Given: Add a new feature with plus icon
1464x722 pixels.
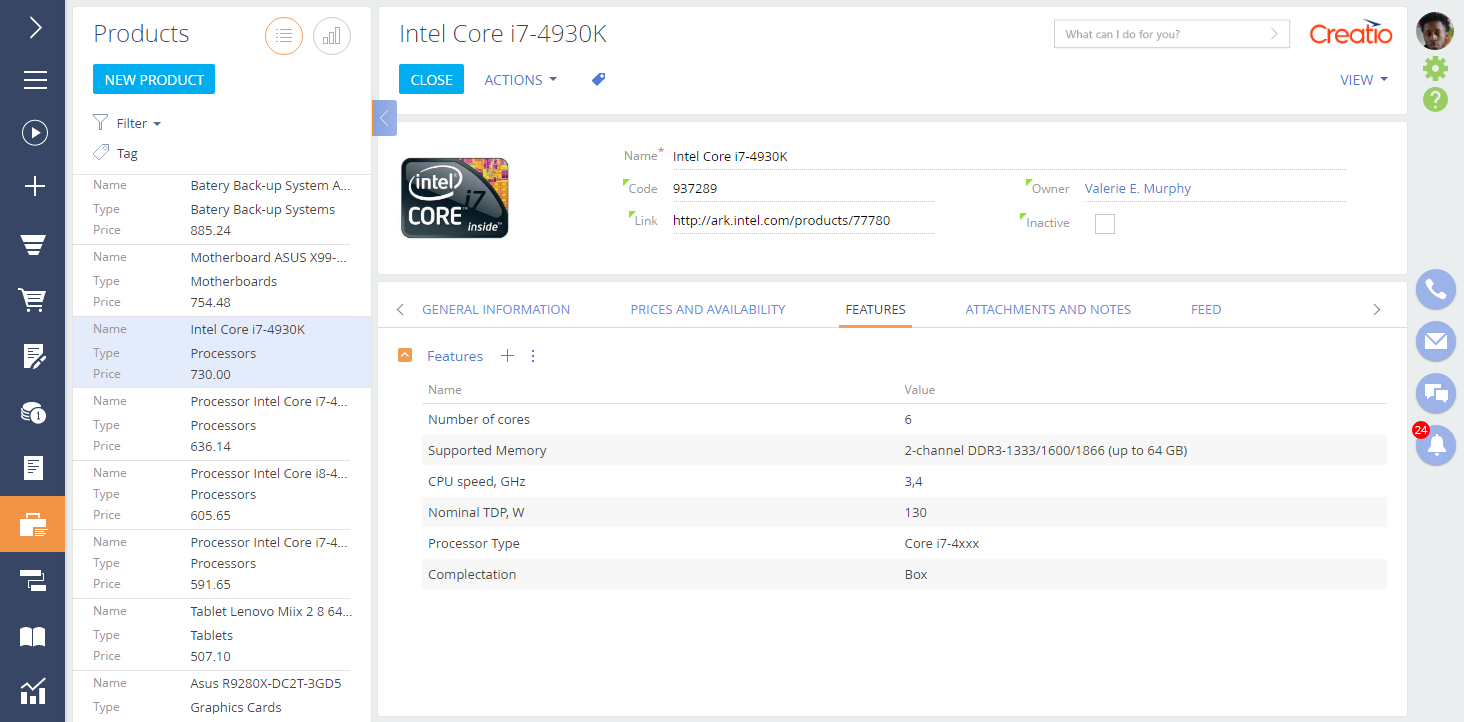Looking at the screenshot, I should [x=507, y=356].
